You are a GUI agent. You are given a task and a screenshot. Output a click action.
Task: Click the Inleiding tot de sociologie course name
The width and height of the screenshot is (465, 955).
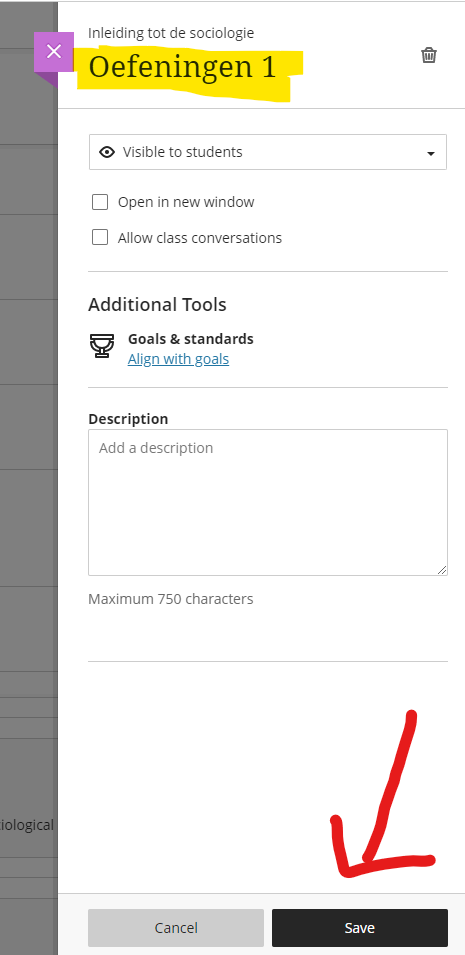(171, 33)
